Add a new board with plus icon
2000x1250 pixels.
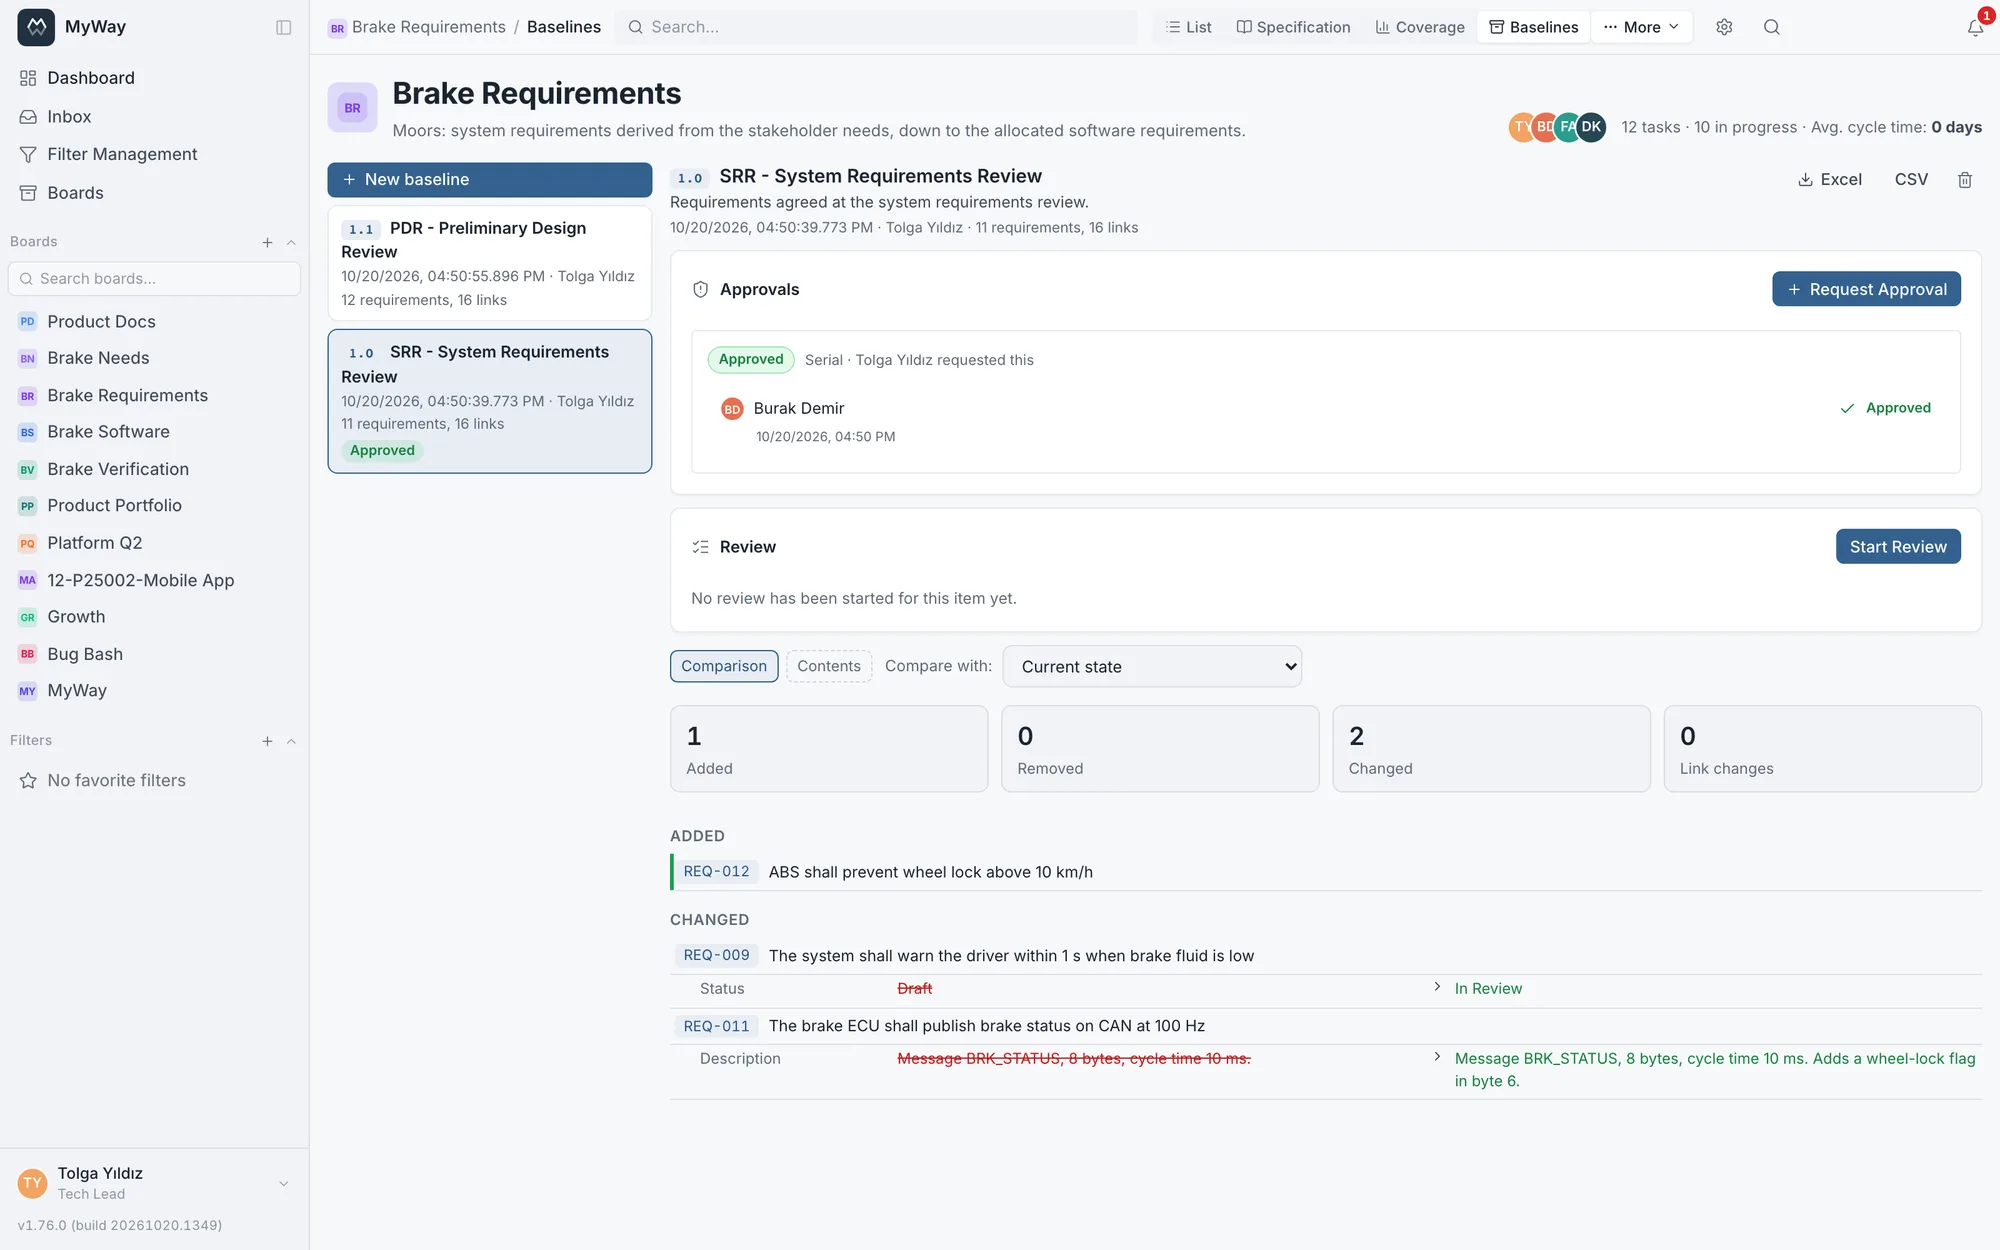[x=267, y=242]
